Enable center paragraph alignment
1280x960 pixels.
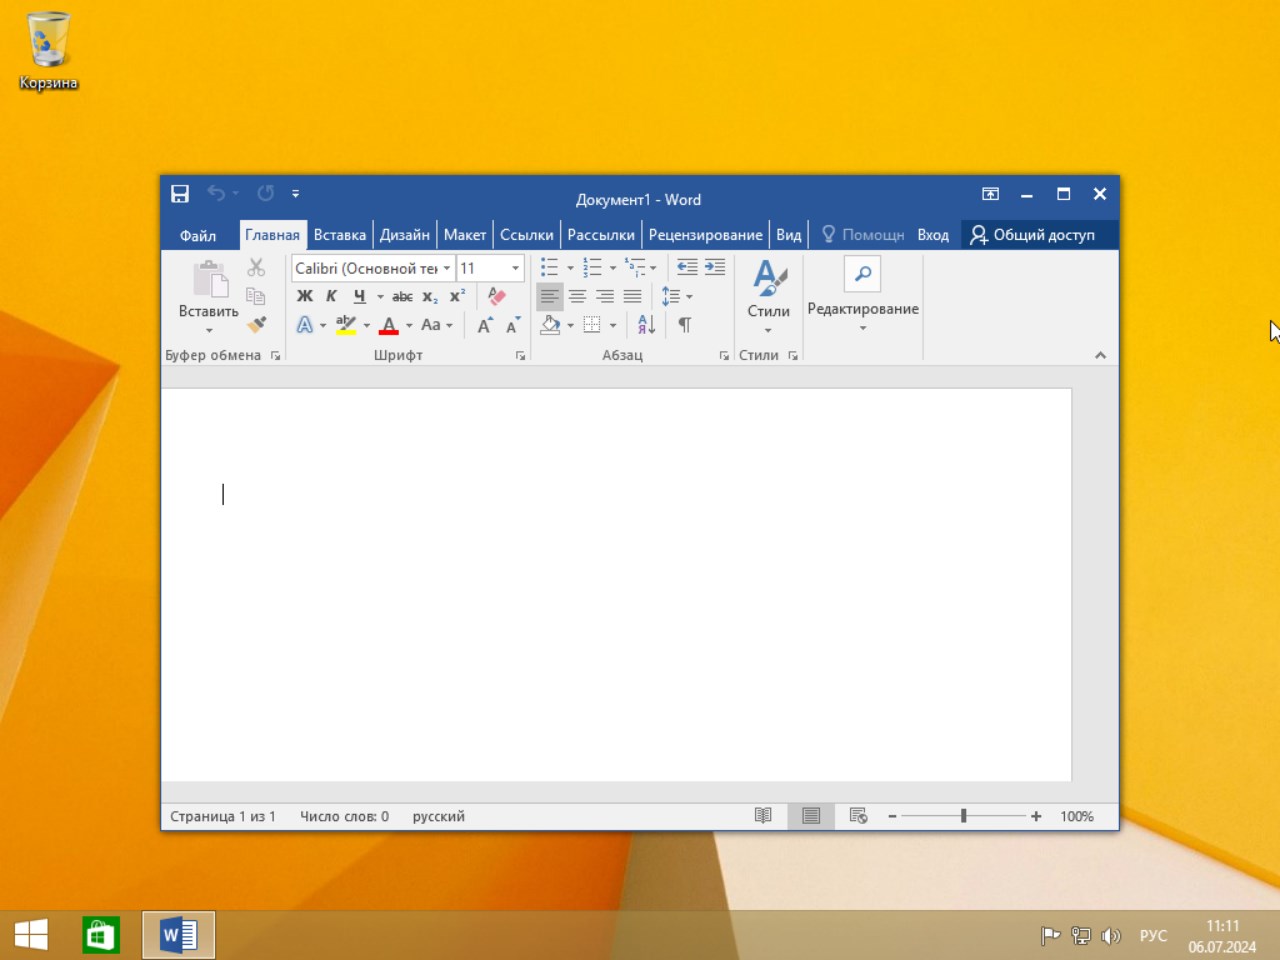click(x=577, y=296)
